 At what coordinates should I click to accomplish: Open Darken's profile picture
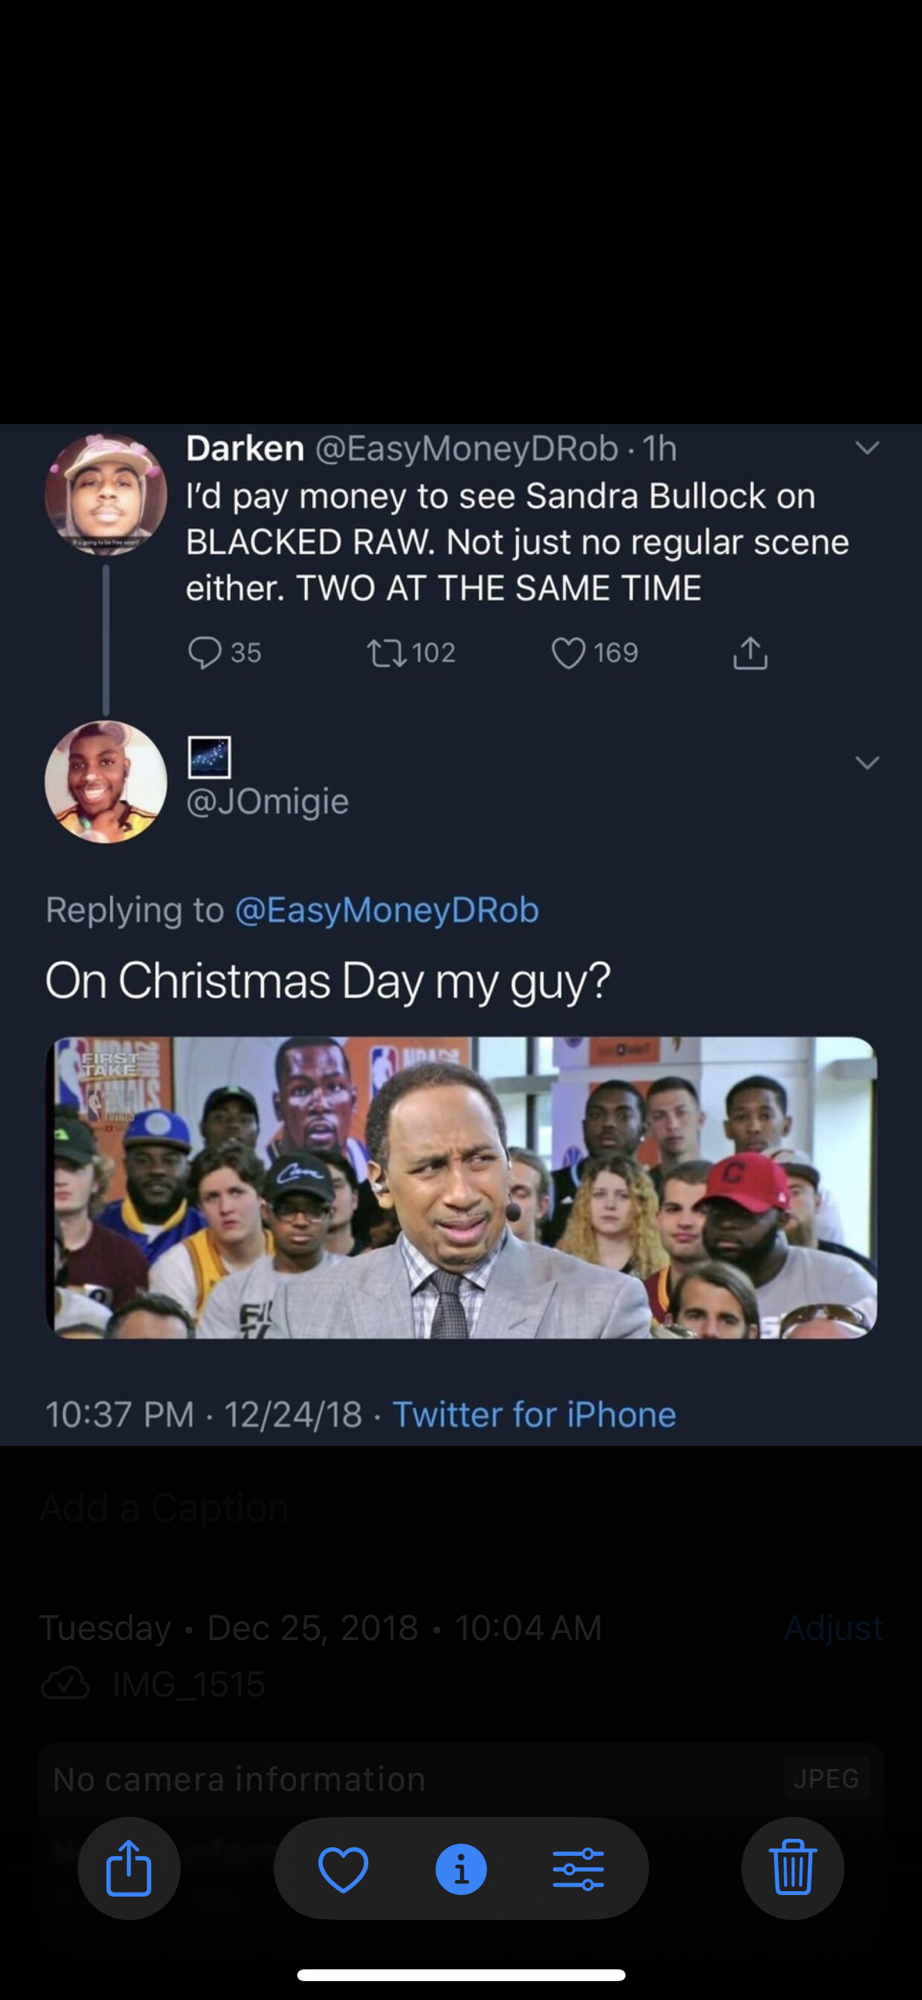106,495
